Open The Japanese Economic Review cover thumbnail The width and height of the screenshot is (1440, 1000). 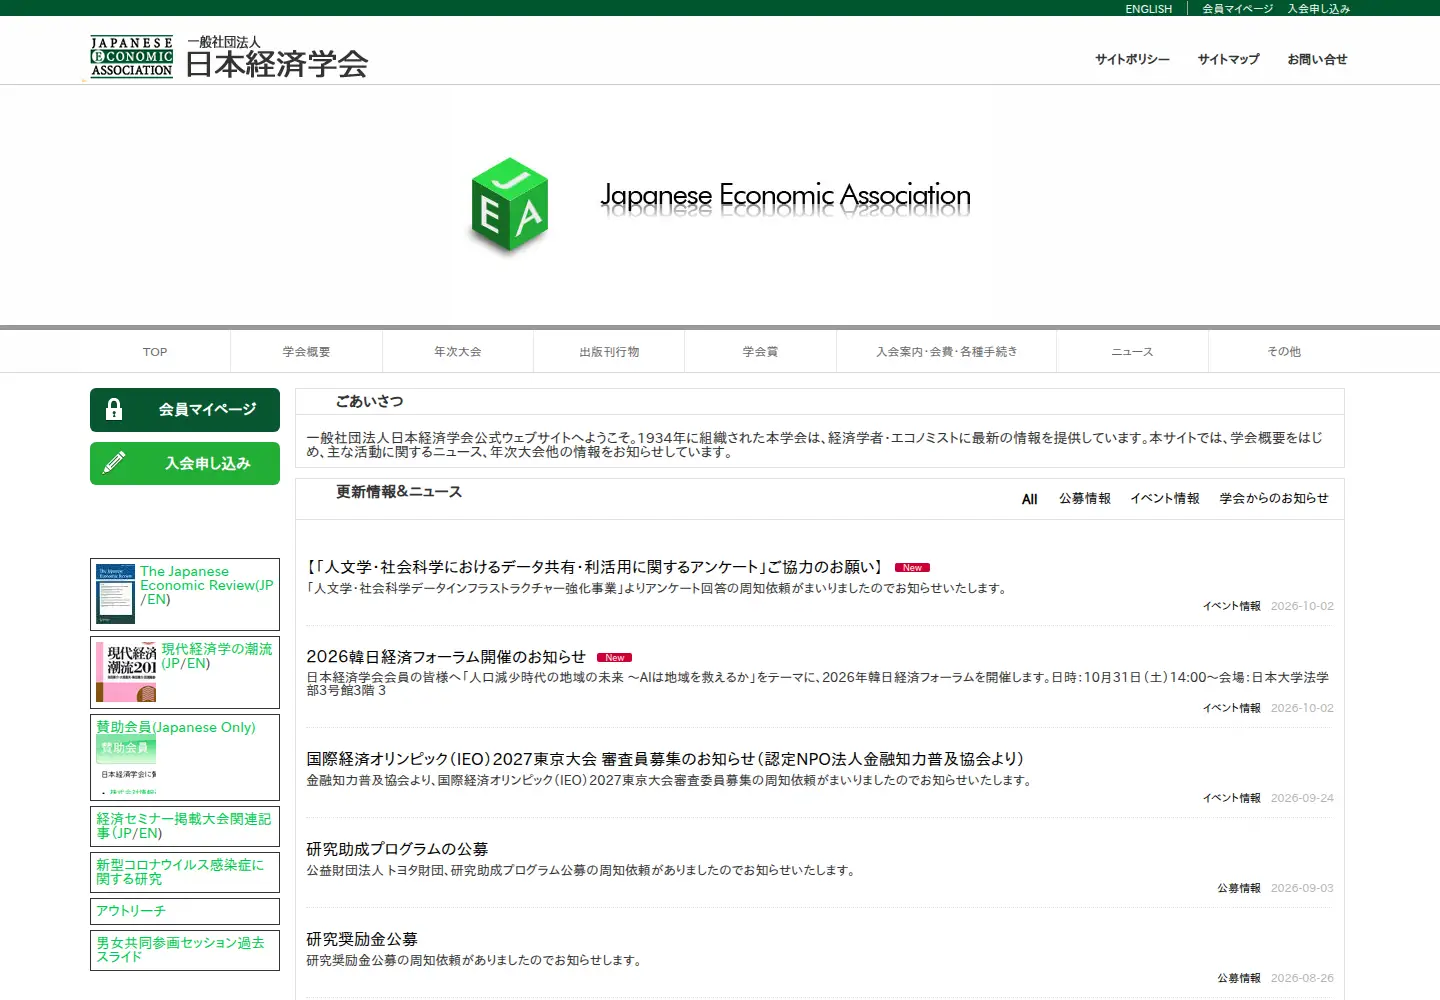(115, 594)
